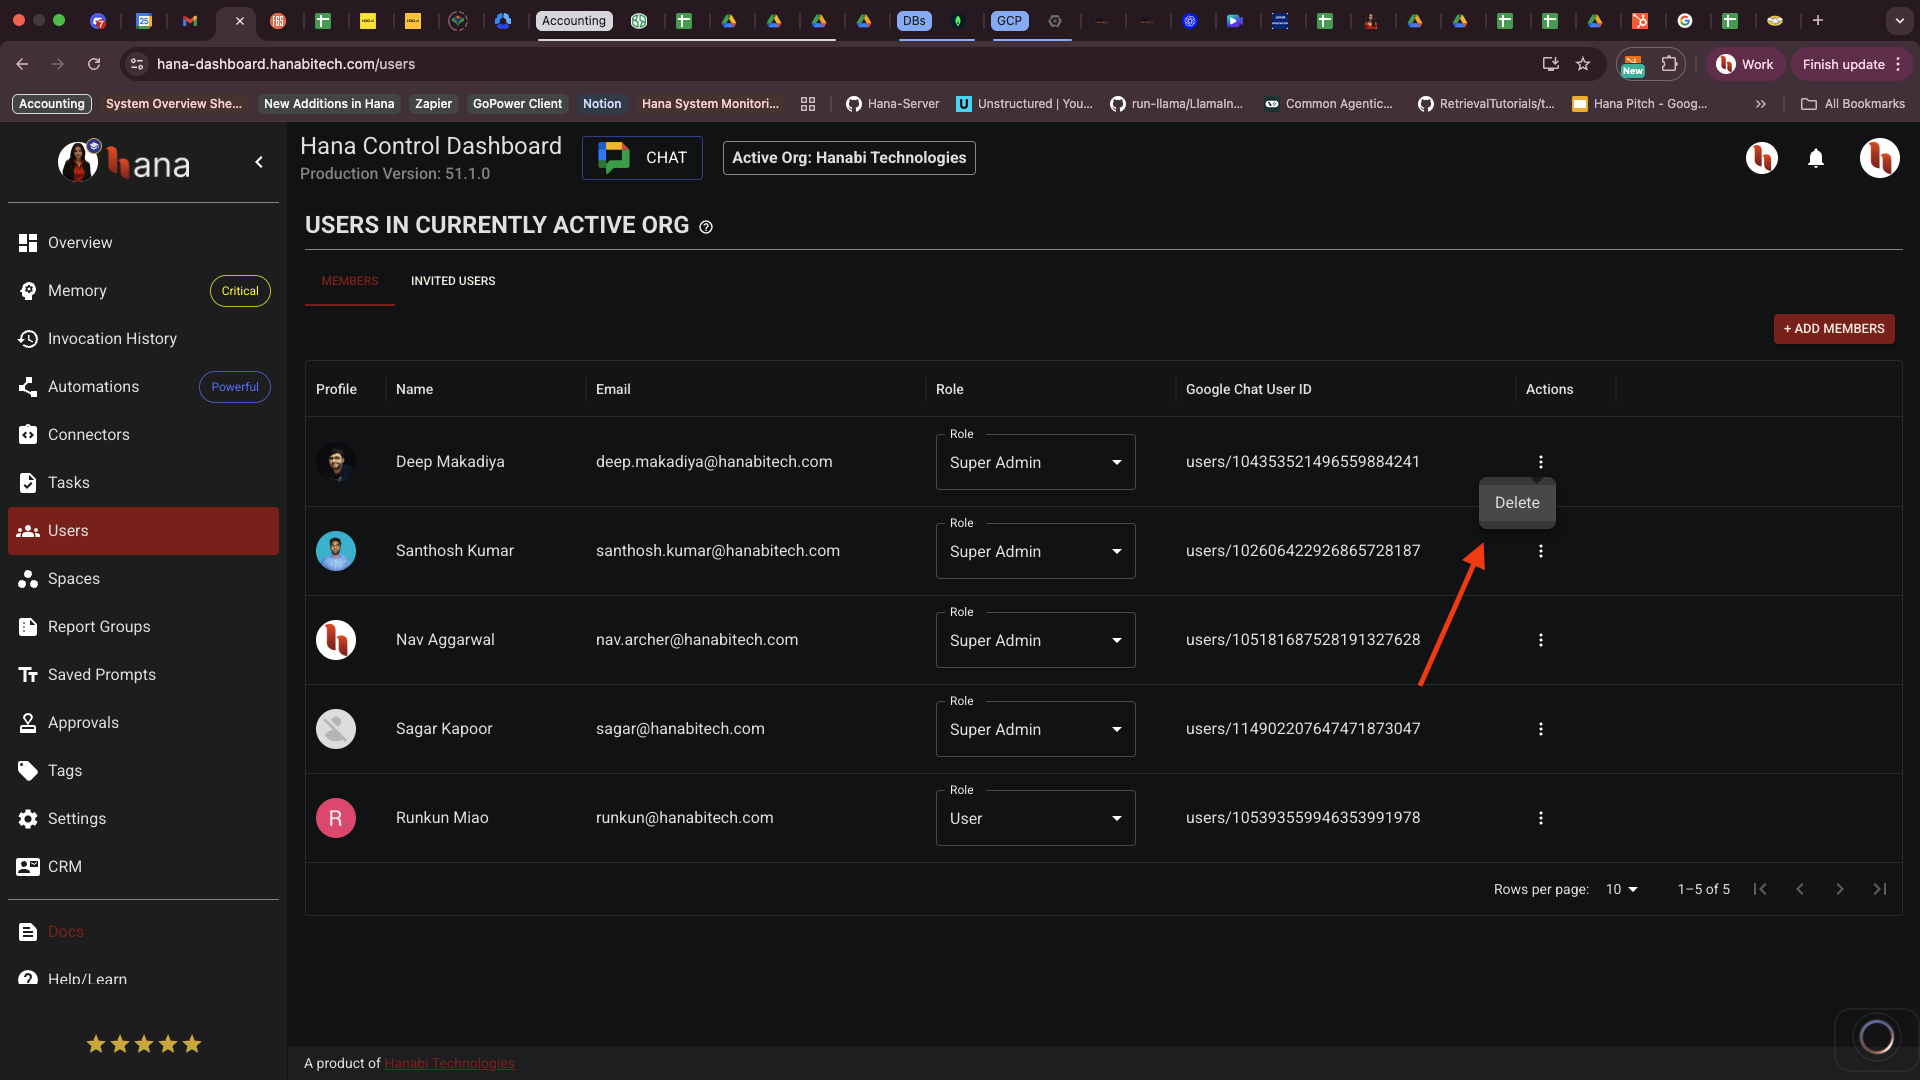Open the Hana-Server GitHub bookmark
Screen dimensions: 1920x1080
tap(892, 104)
